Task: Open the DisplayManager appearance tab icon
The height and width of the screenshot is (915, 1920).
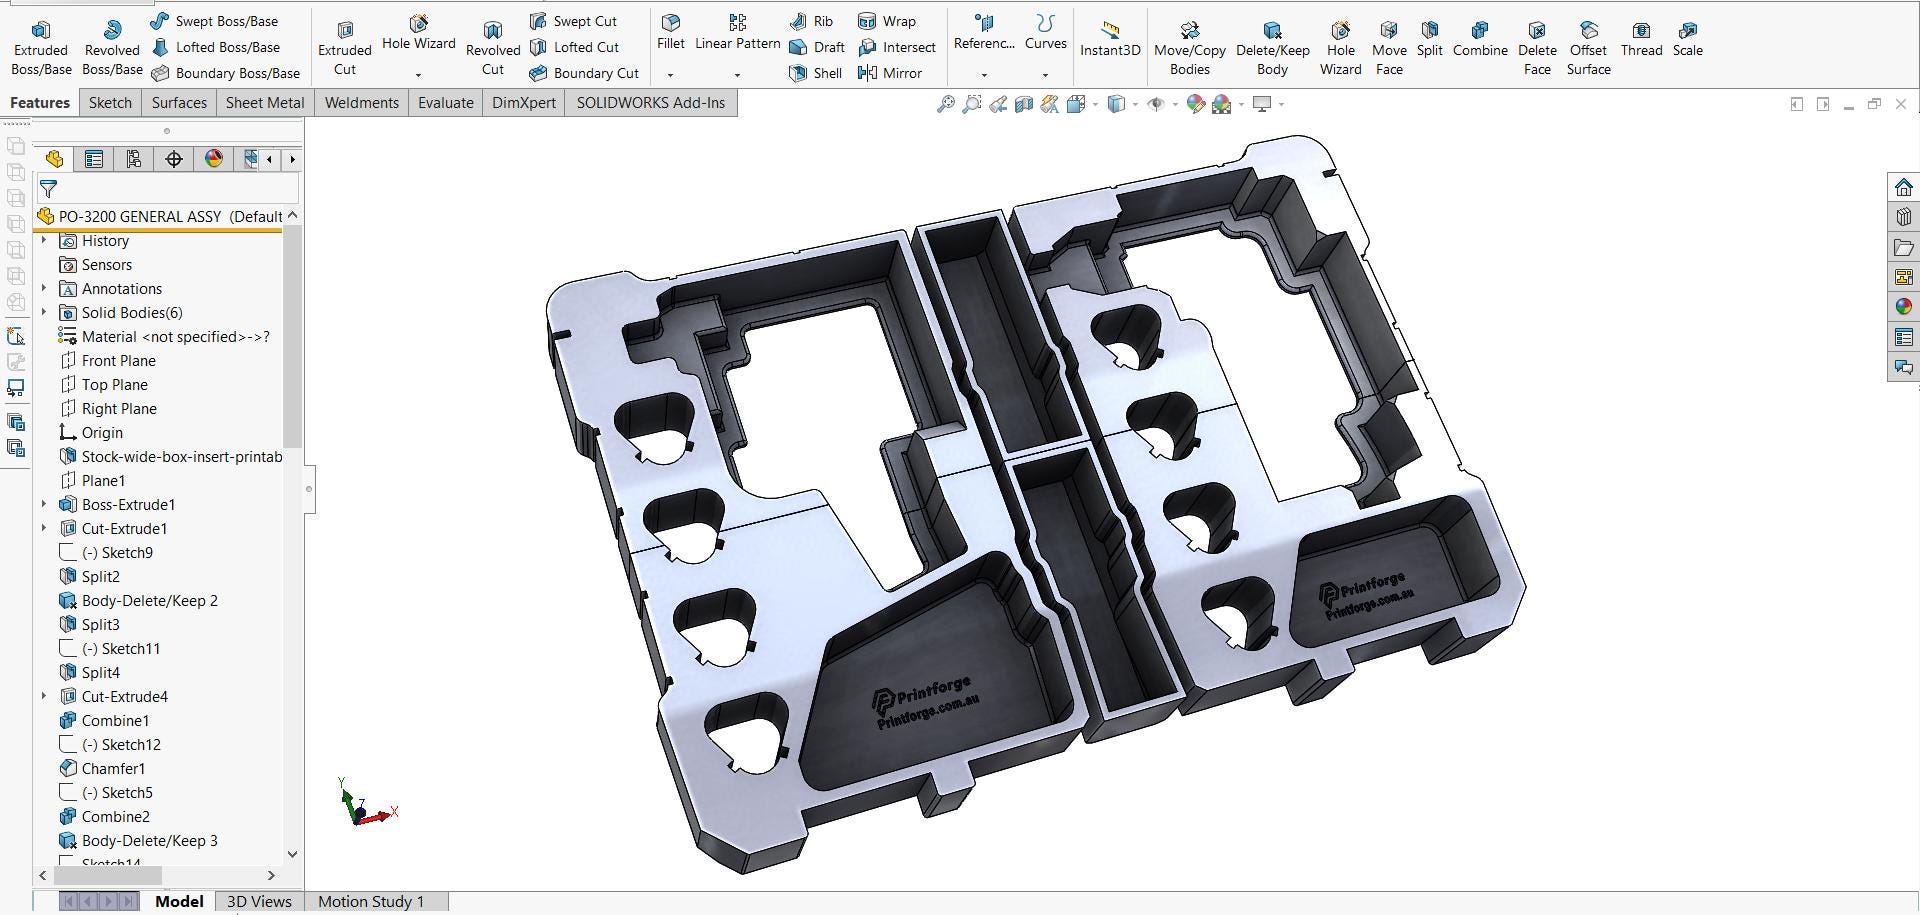Action: point(213,159)
